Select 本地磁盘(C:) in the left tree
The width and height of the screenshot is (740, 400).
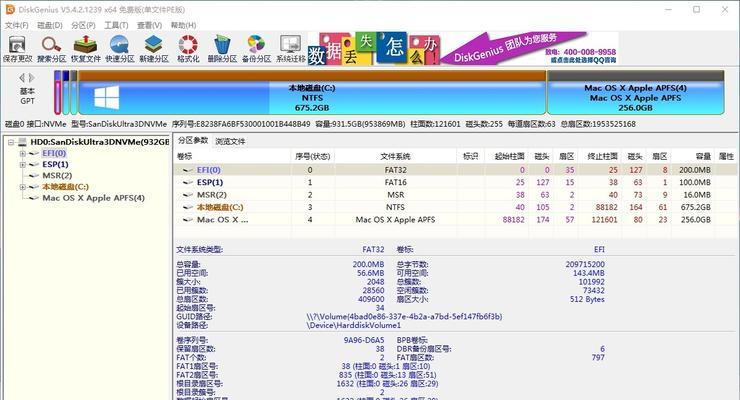[66, 187]
